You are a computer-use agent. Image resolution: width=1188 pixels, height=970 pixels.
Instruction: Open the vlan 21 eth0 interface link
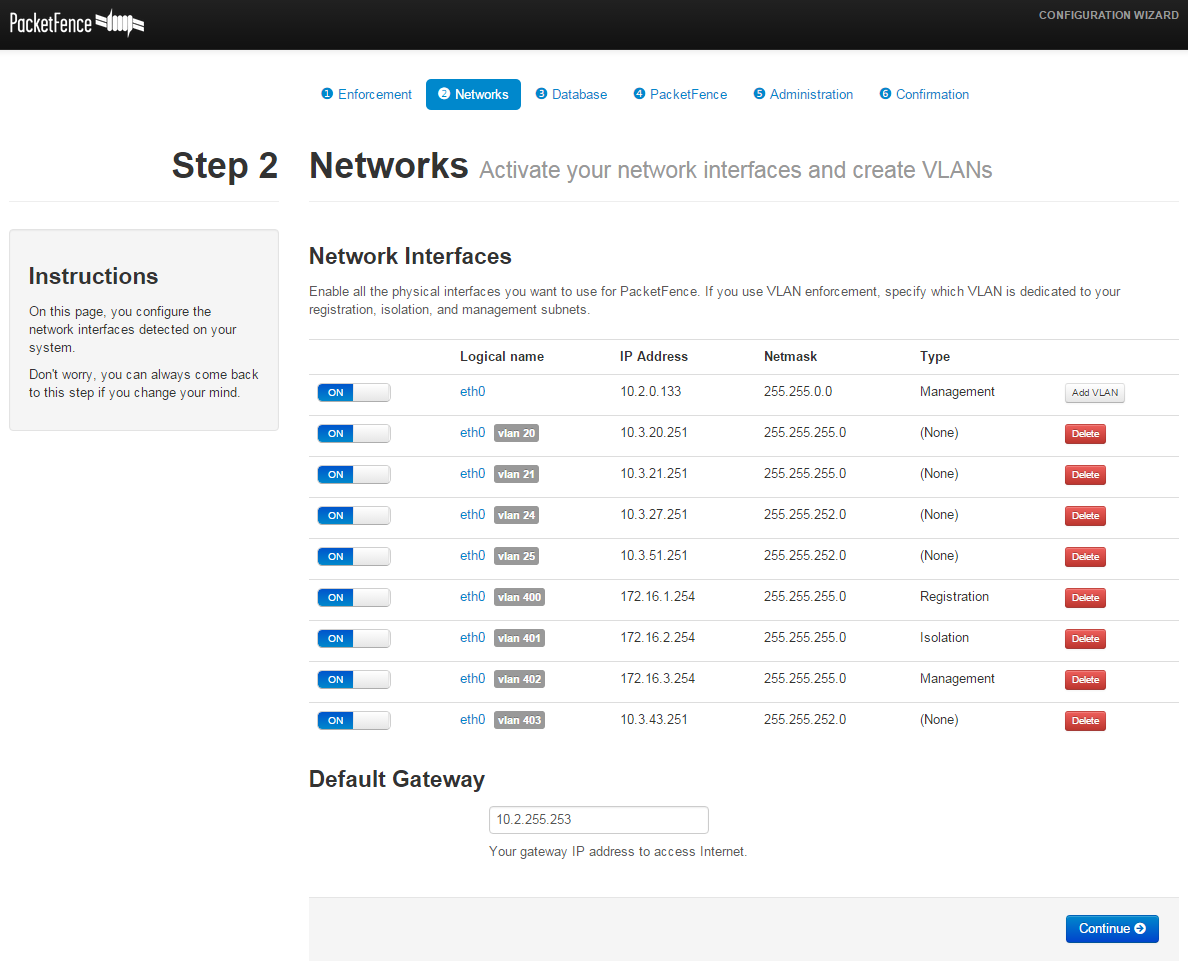pyautogui.click(x=472, y=473)
